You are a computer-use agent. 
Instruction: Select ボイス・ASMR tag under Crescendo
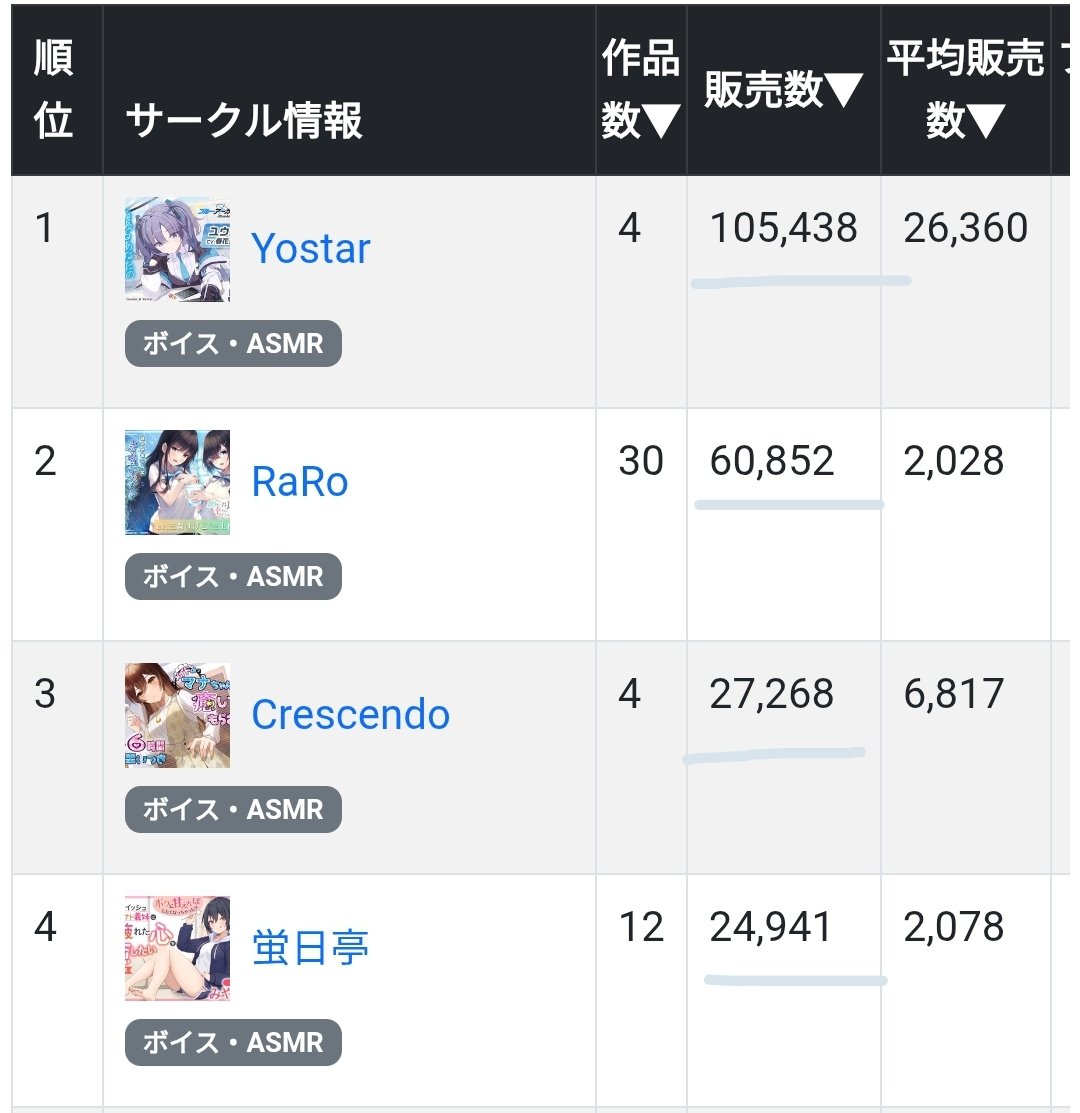pos(233,810)
